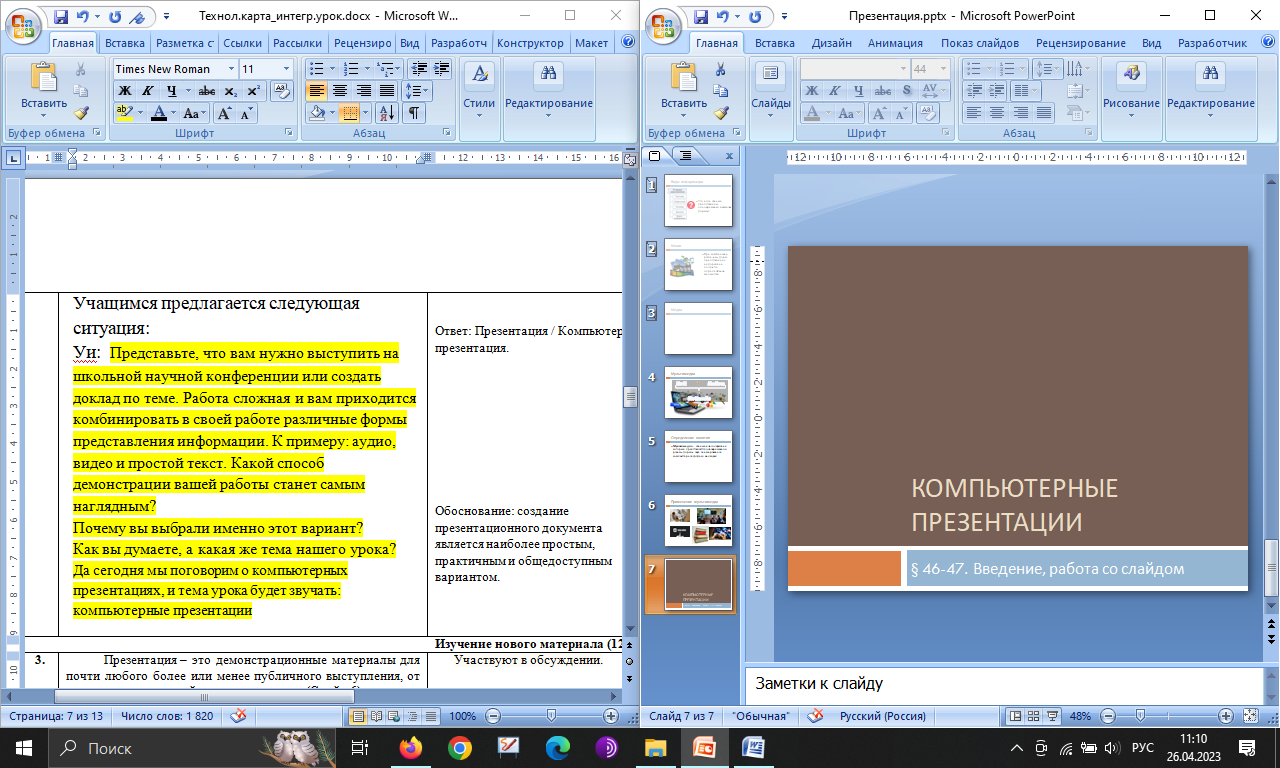Image resolution: width=1280 pixels, height=768 pixels.
Task: Toggle Justify alignment in Word
Action: pyautogui.click(x=386, y=91)
